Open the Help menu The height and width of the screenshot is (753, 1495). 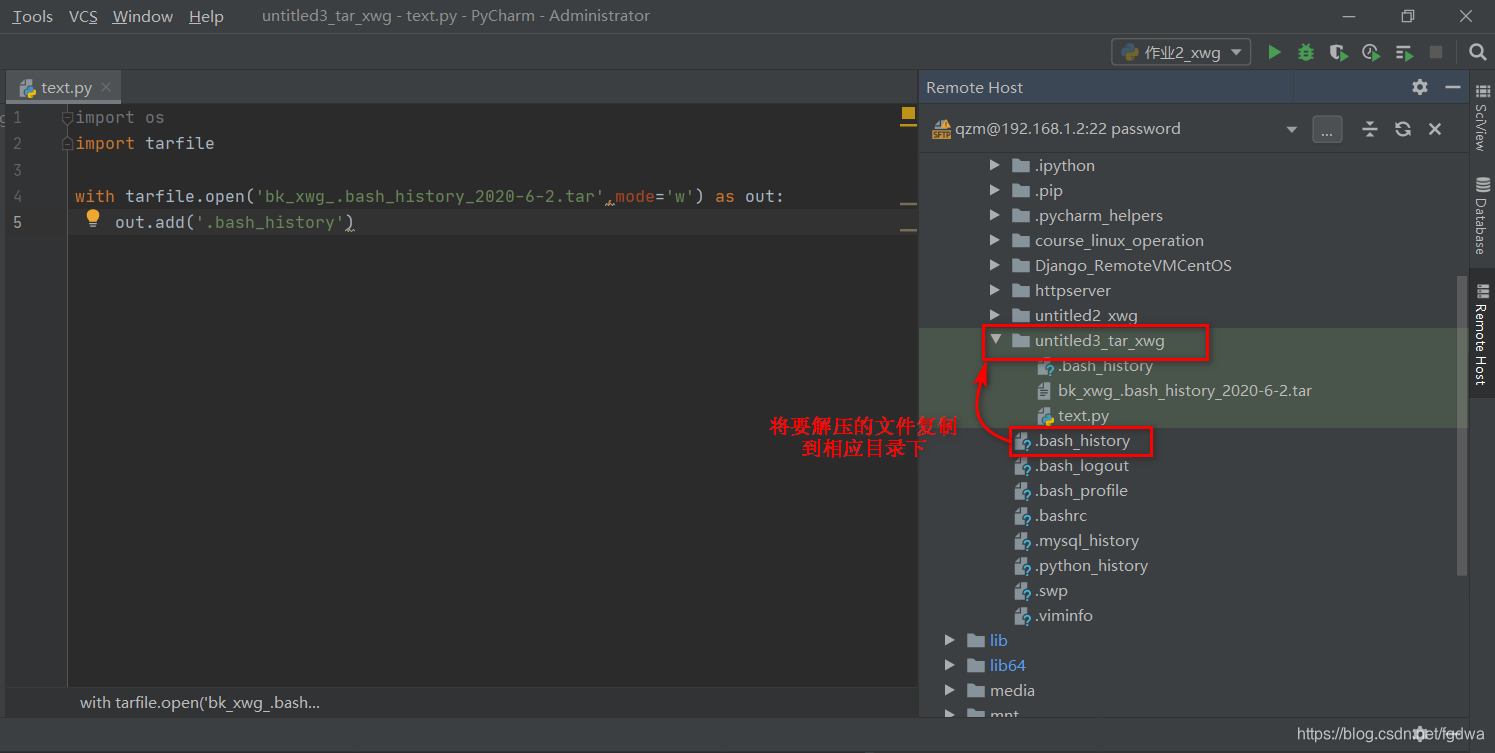[206, 16]
